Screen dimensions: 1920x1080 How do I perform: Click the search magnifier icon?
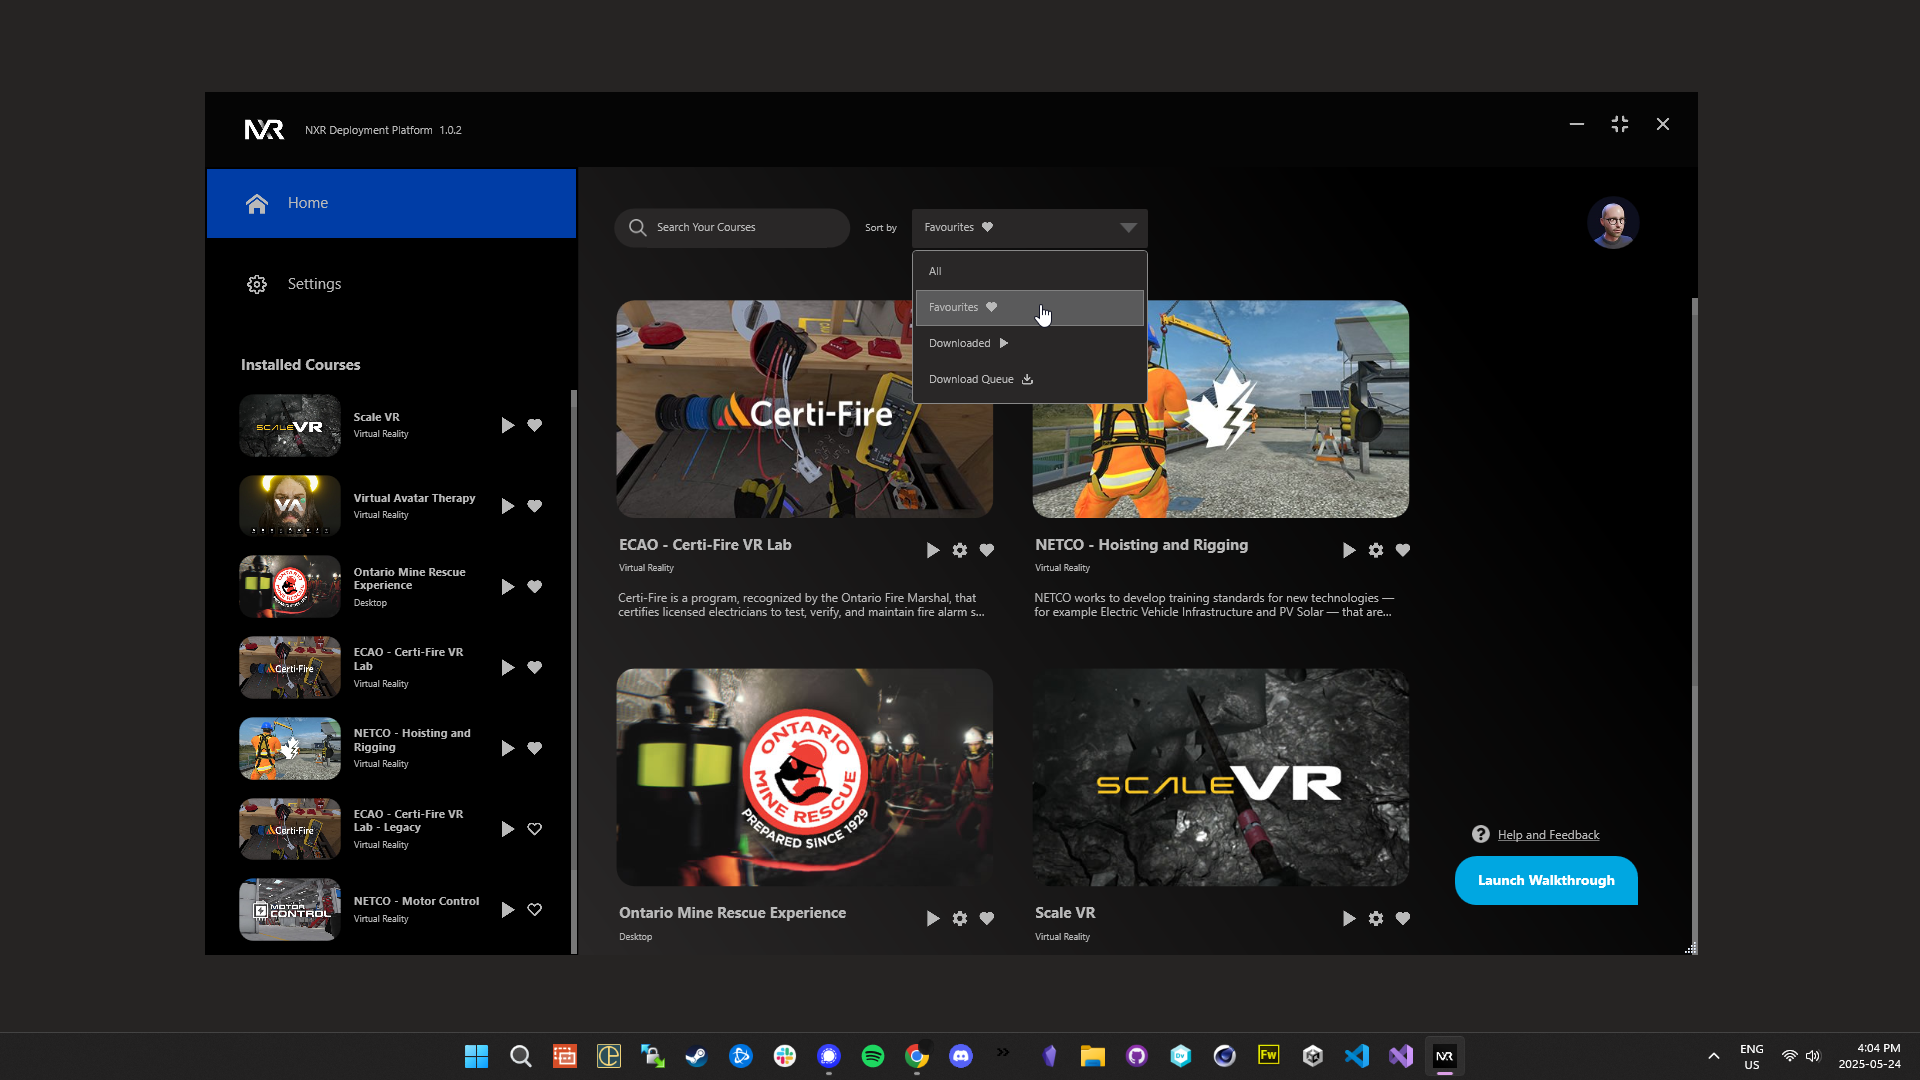pos(637,227)
